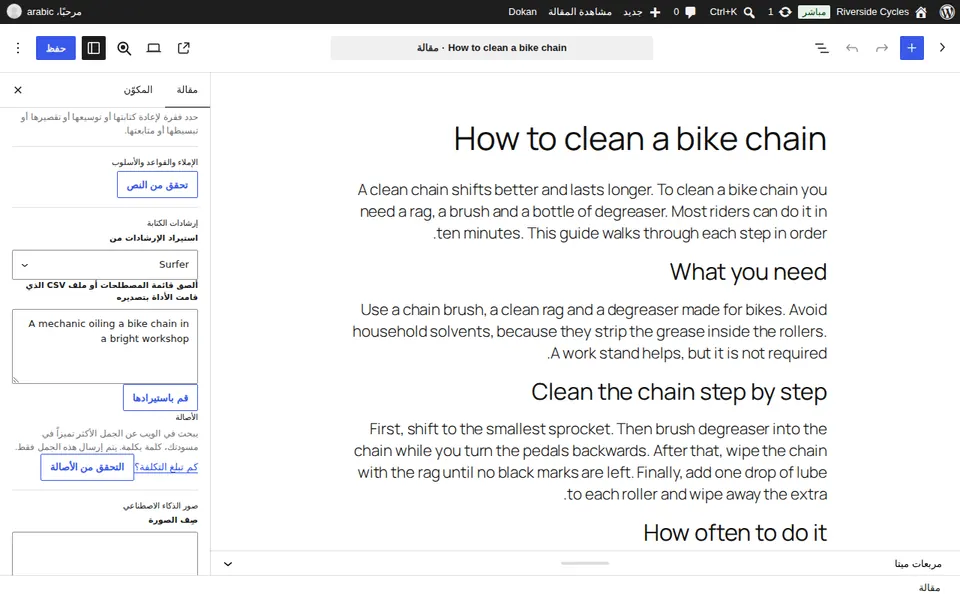
Task: Click the terms list textarea field
Action: pyautogui.click(x=105, y=347)
